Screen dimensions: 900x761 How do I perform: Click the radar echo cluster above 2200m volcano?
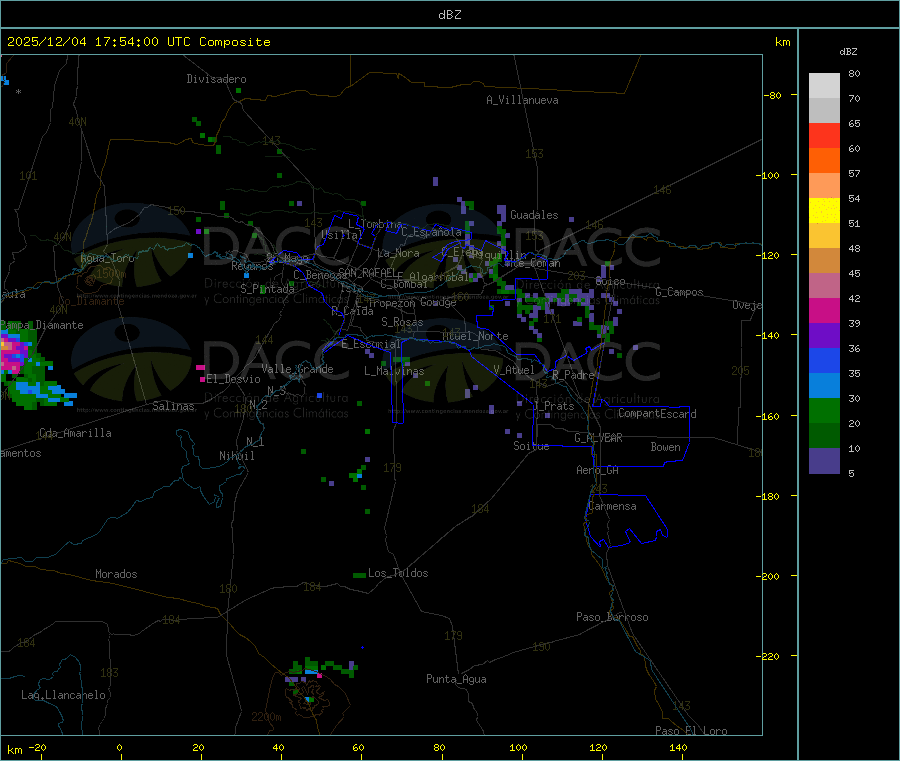[x=321, y=669]
